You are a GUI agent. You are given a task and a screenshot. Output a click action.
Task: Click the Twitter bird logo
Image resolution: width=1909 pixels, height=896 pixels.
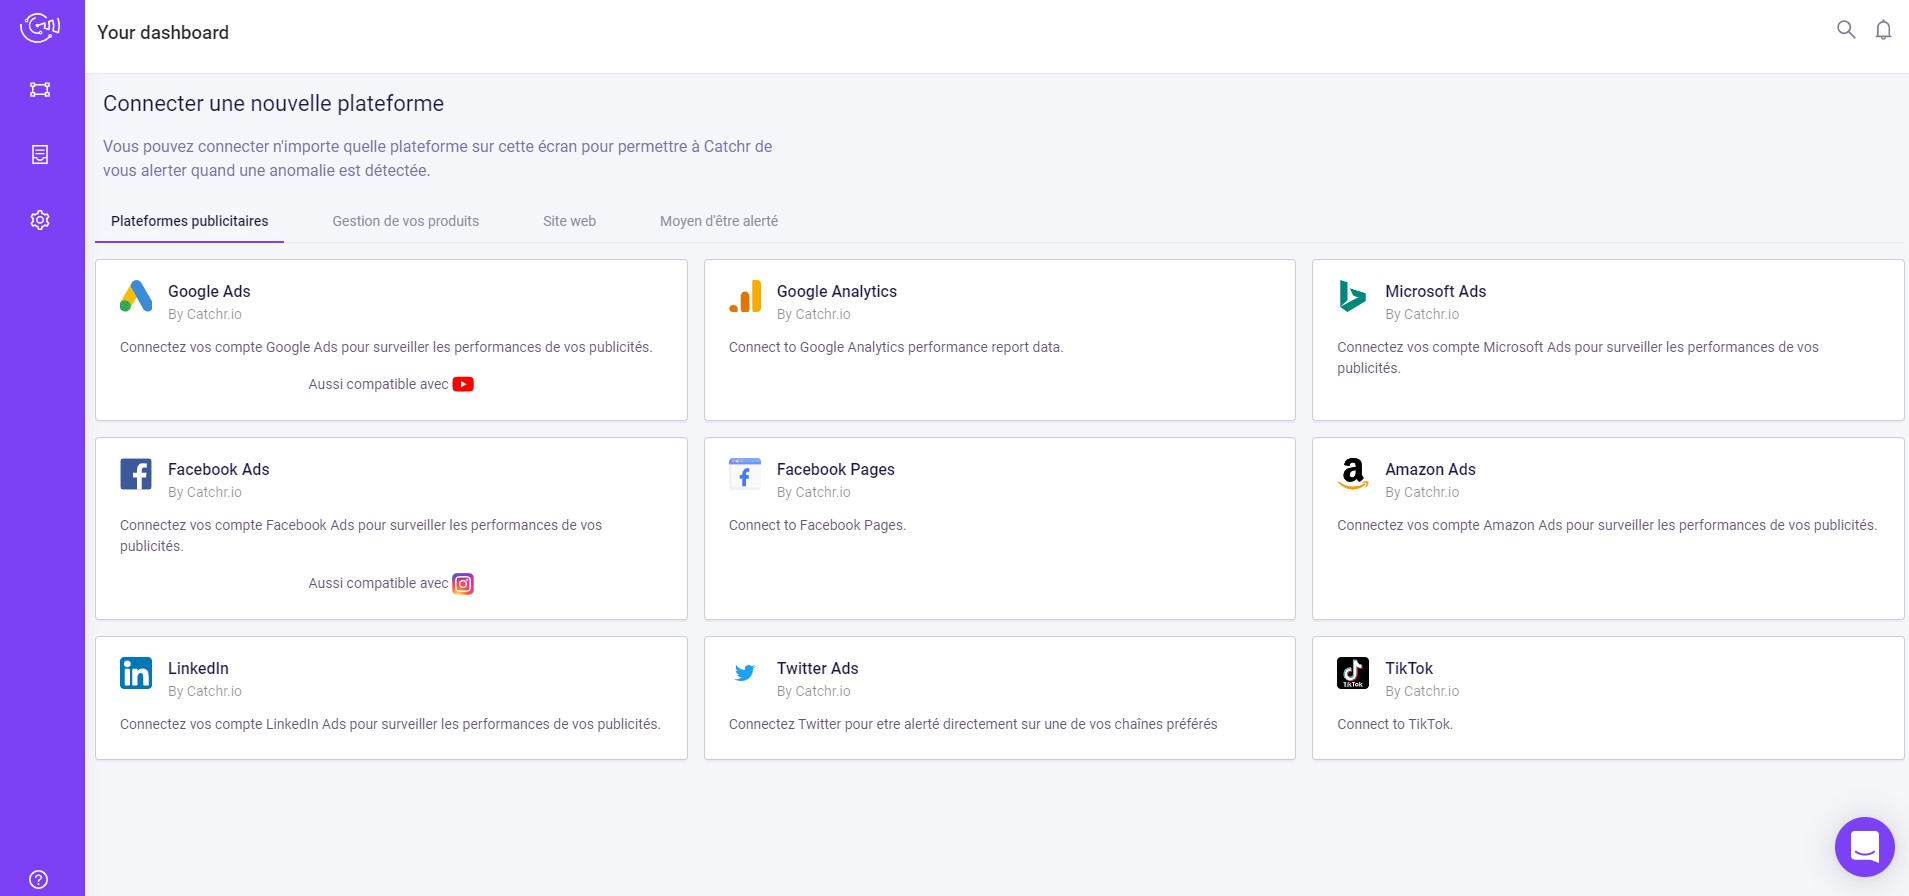[745, 673]
